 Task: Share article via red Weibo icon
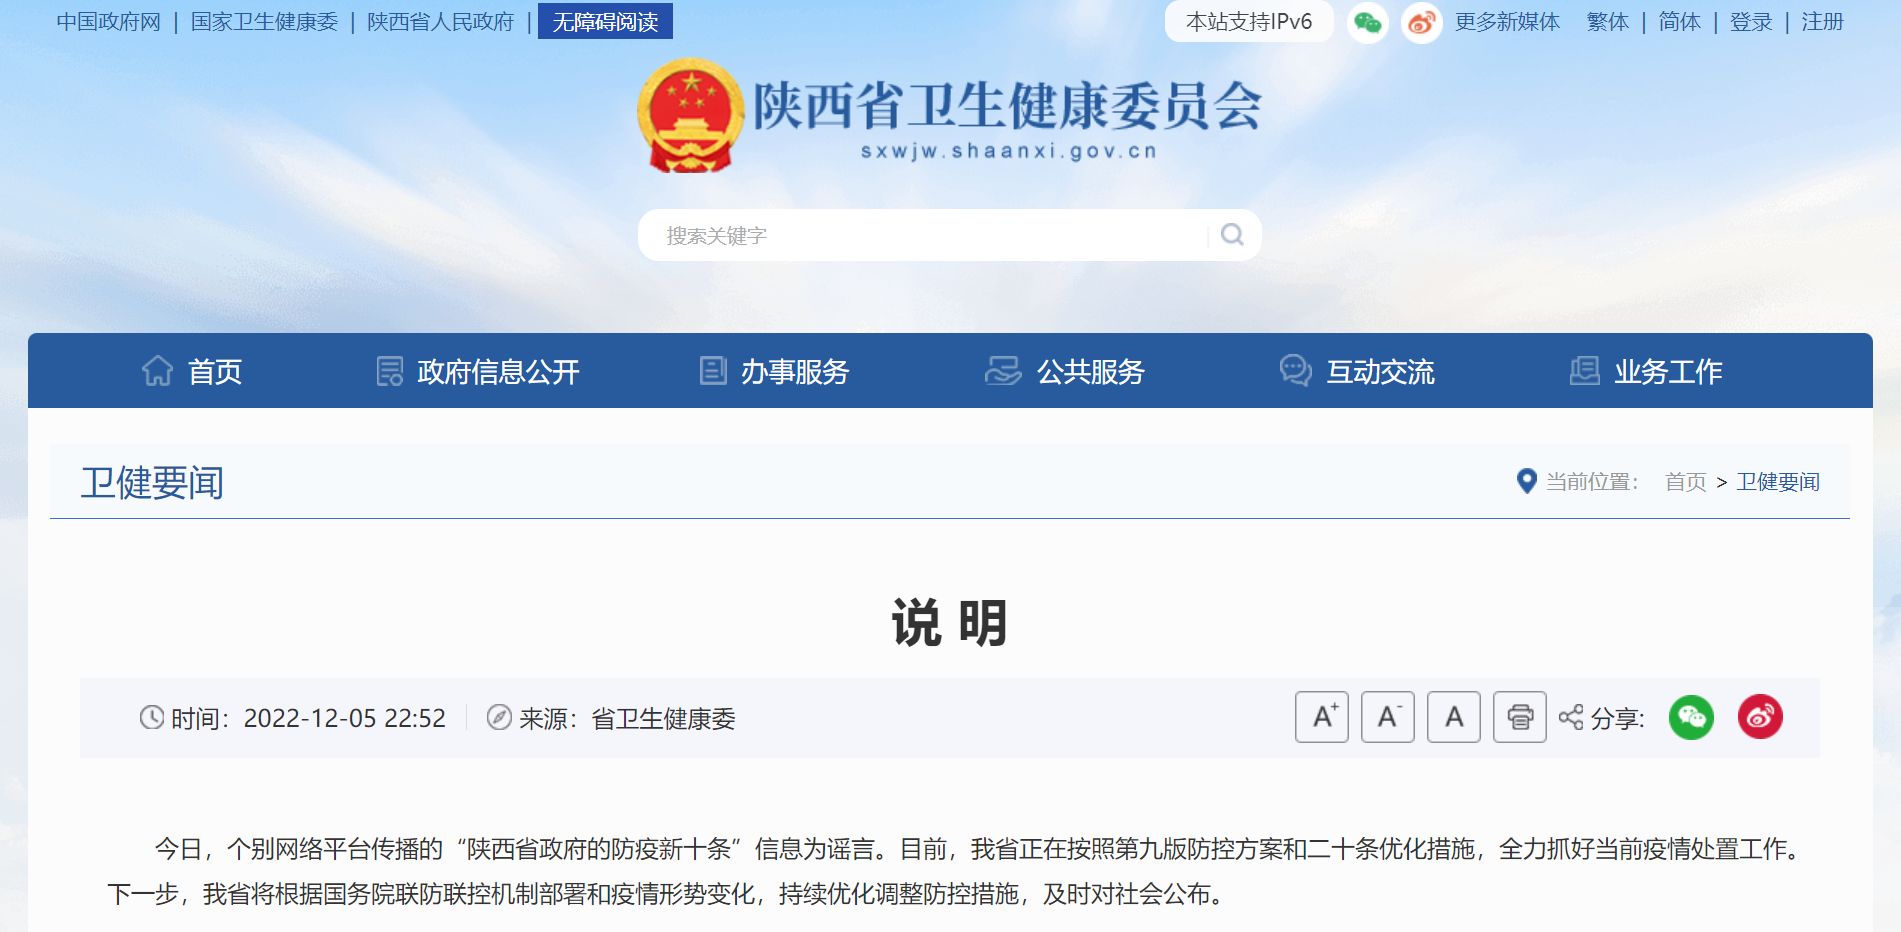[1760, 717]
